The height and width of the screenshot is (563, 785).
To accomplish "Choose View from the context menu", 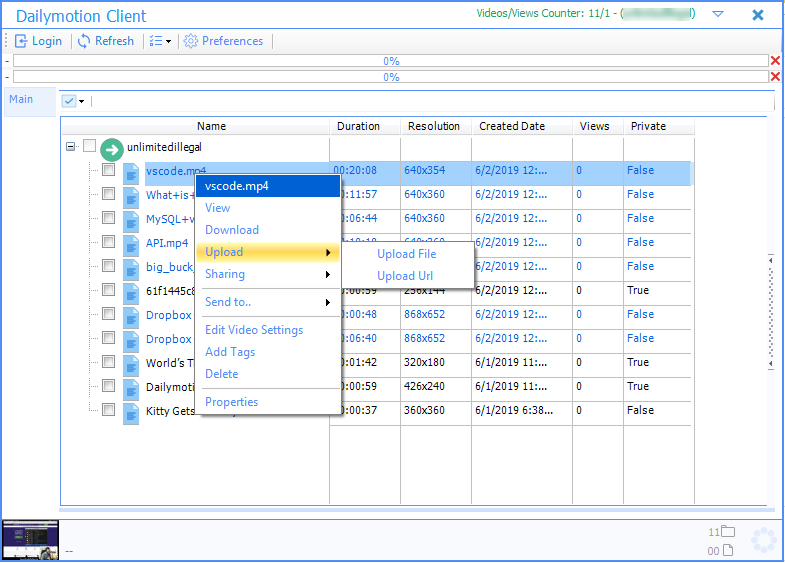I will [218, 208].
